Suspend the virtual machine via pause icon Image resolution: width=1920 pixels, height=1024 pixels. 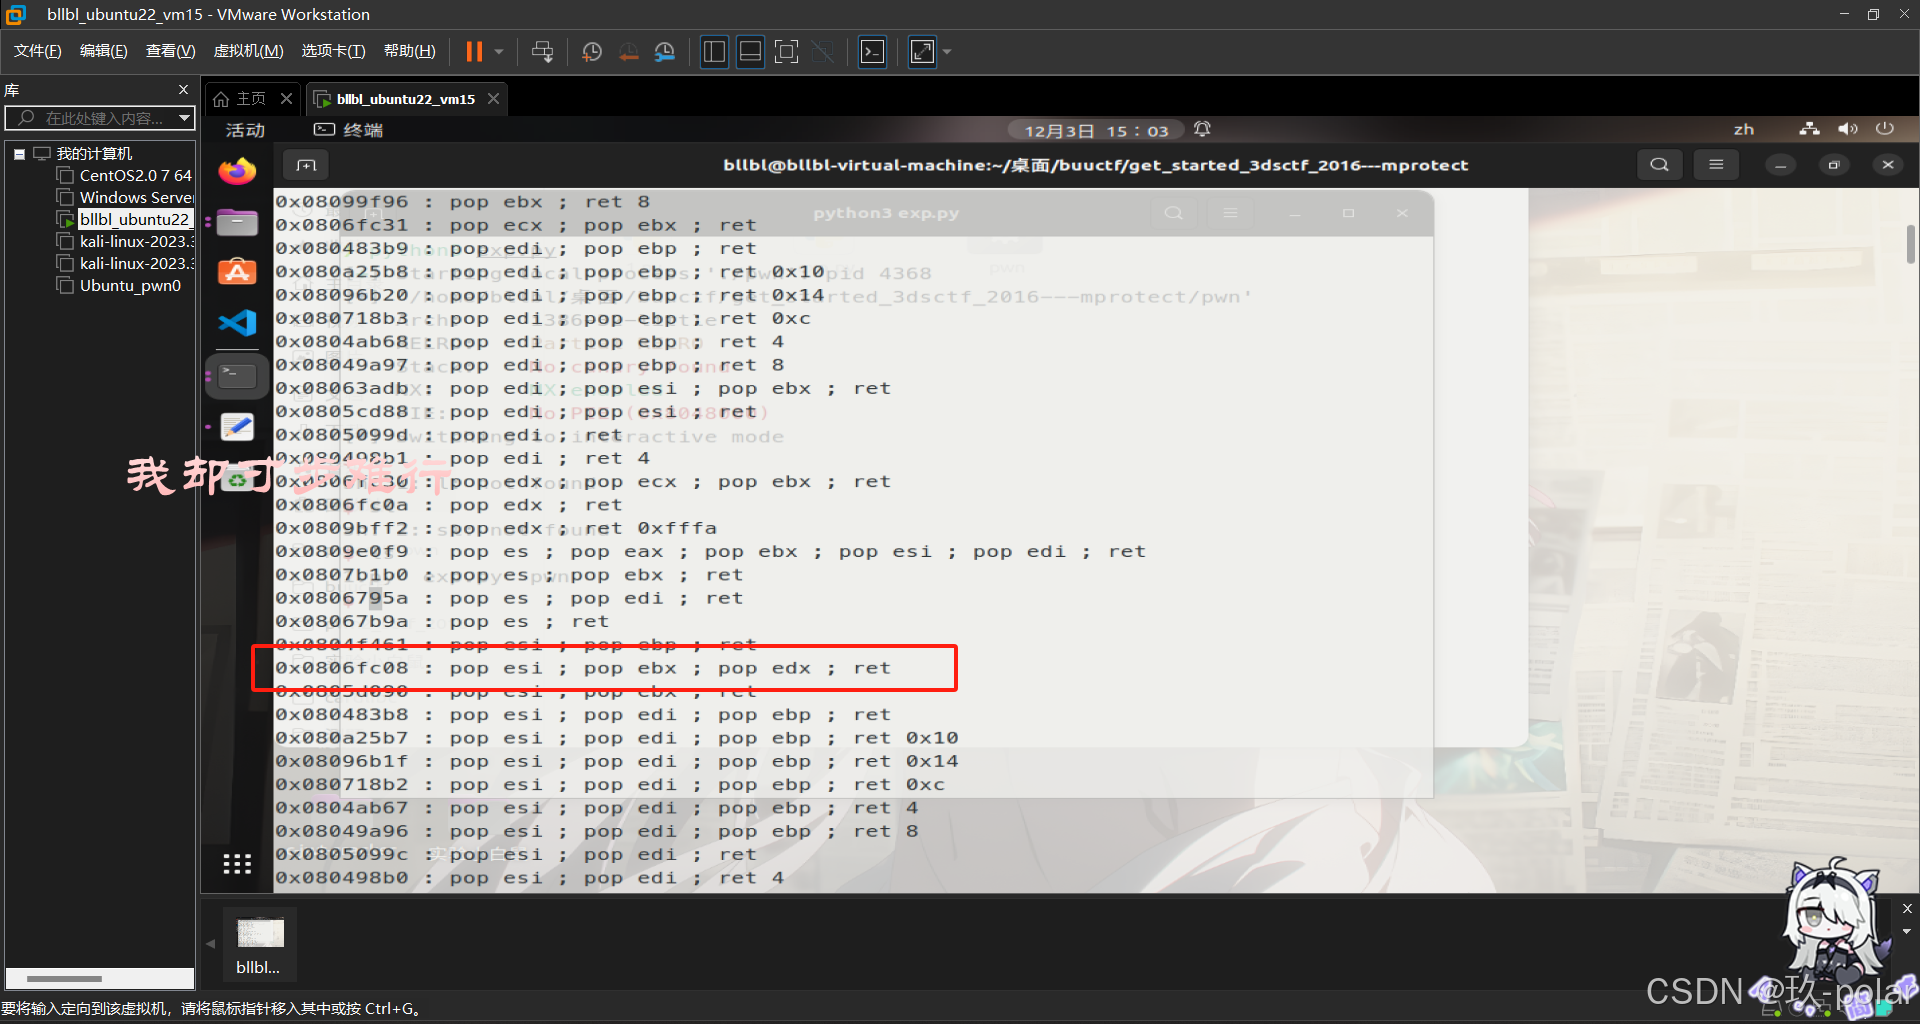[x=473, y=51]
